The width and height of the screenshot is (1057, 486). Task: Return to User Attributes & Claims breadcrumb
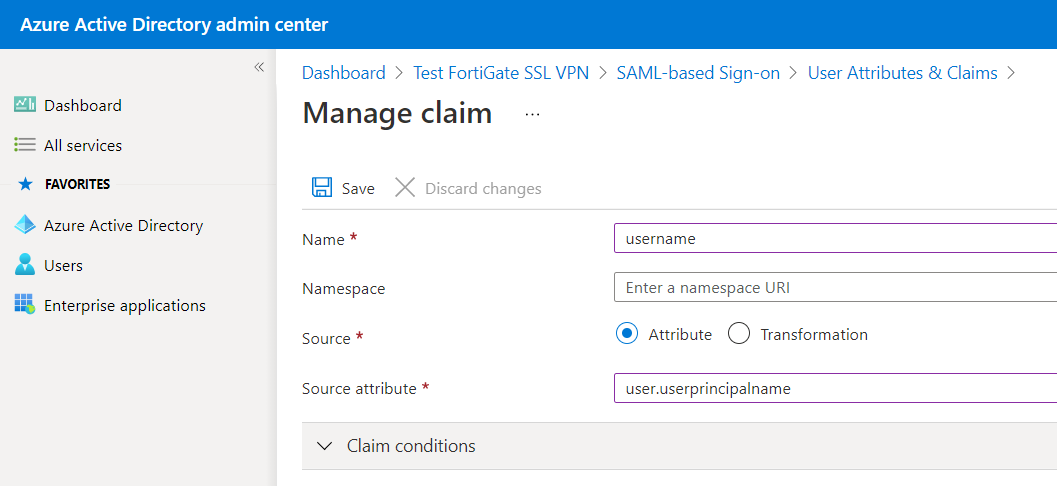click(x=902, y=73)
